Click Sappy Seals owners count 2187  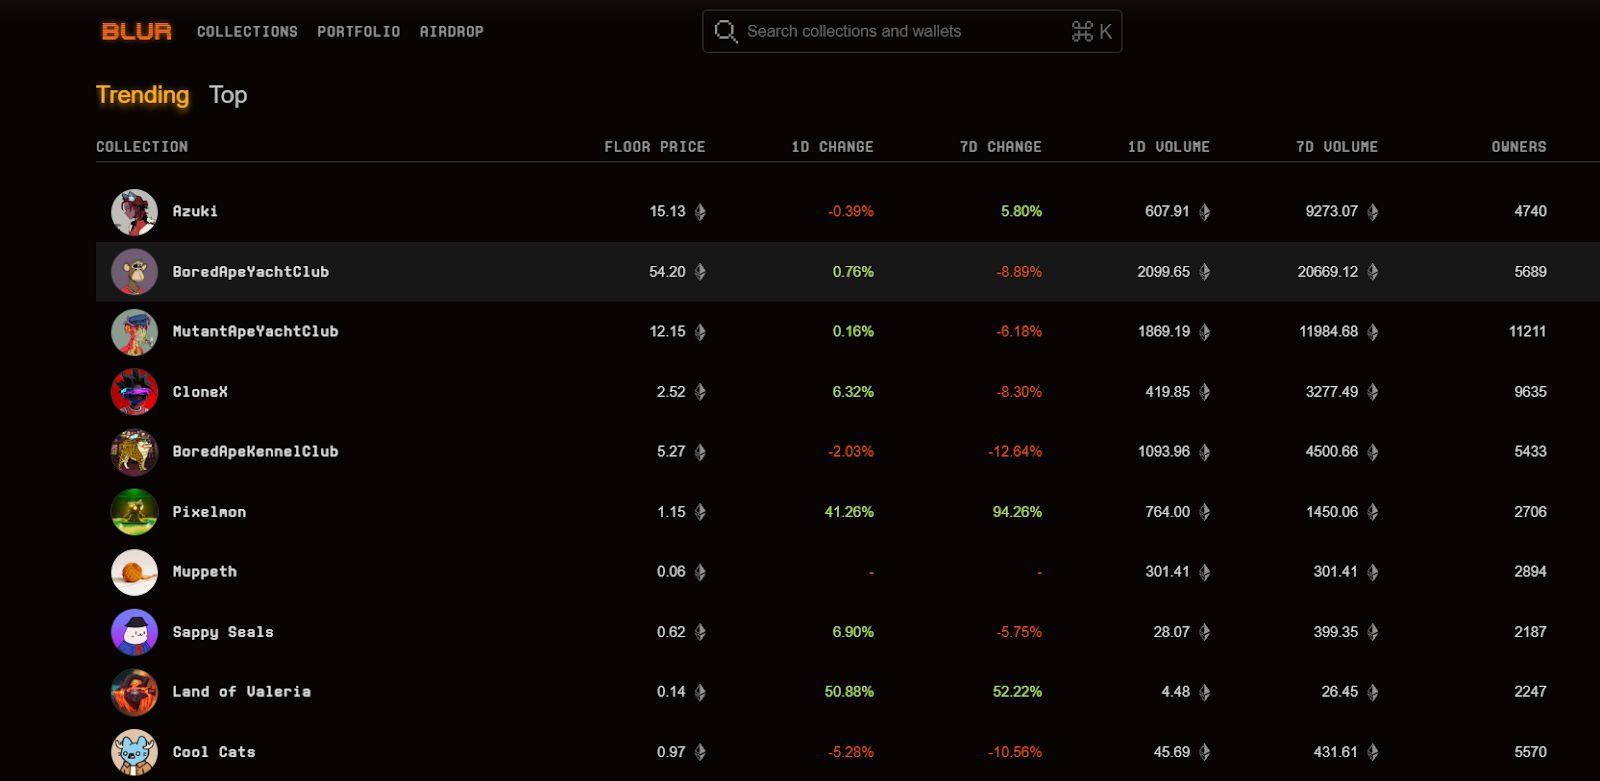(x=1530, y=631)
